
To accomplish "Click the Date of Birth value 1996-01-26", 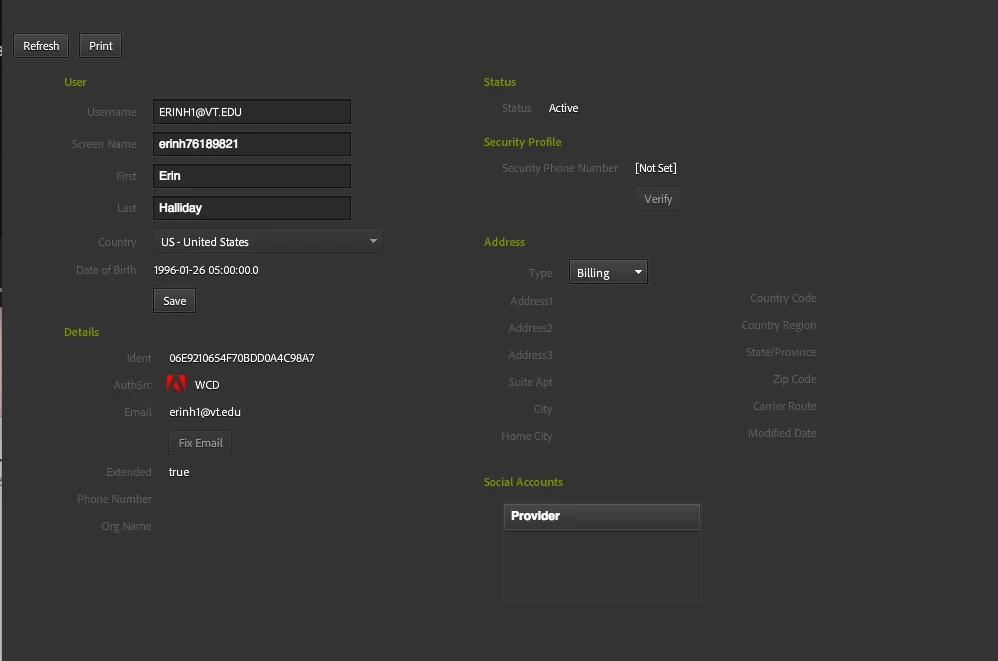I will point(206,269).
